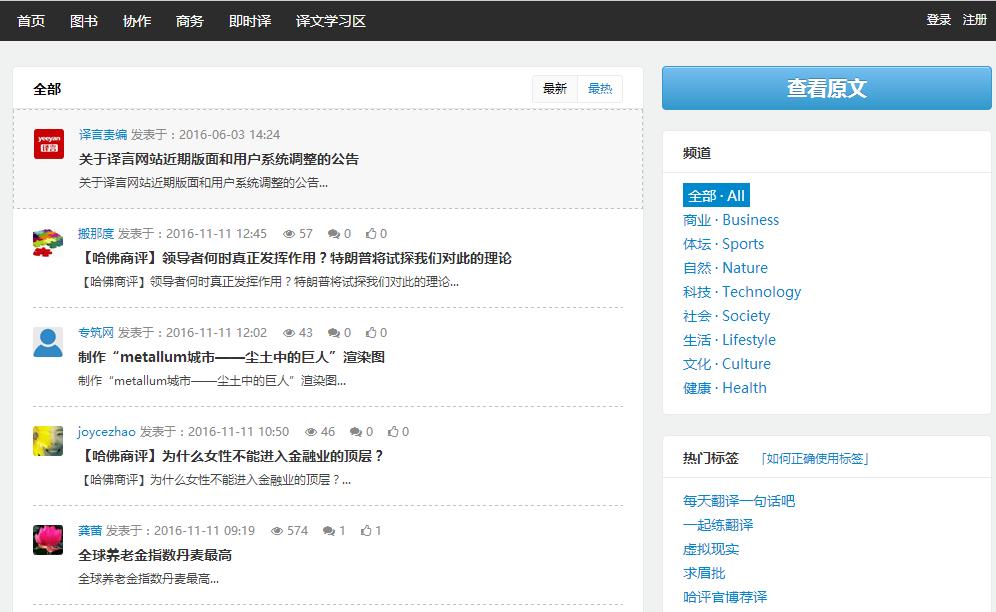The image size is (996, 612).
Task: Click the blue 查看原文 button
Action: tap(826, 88)
